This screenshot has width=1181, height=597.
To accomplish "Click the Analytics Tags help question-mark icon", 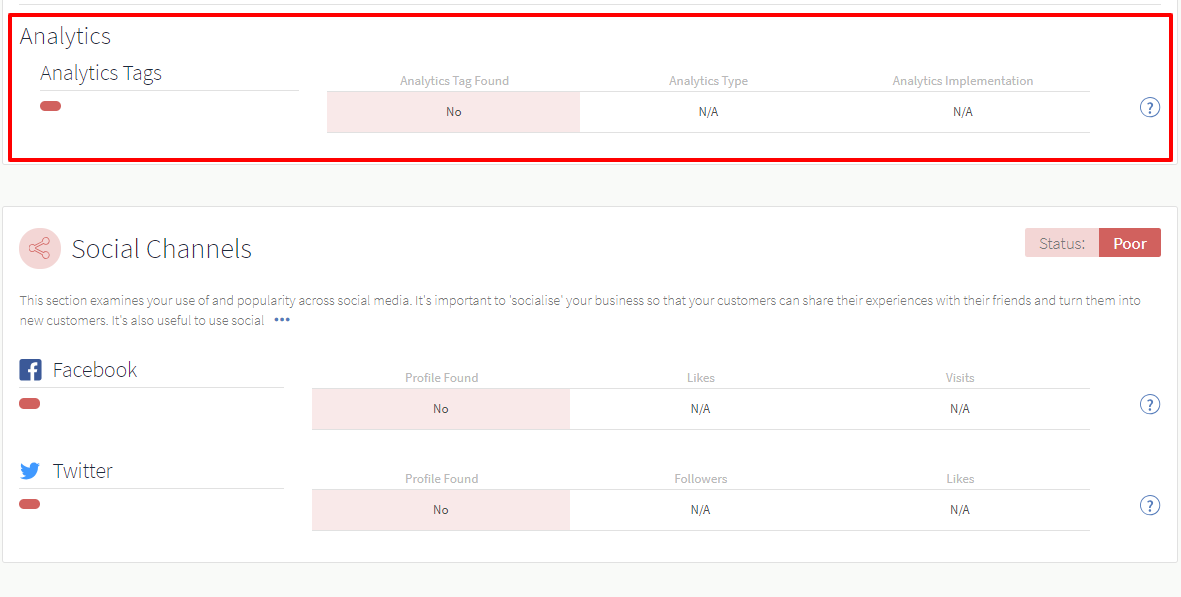I will (1149, 108).
